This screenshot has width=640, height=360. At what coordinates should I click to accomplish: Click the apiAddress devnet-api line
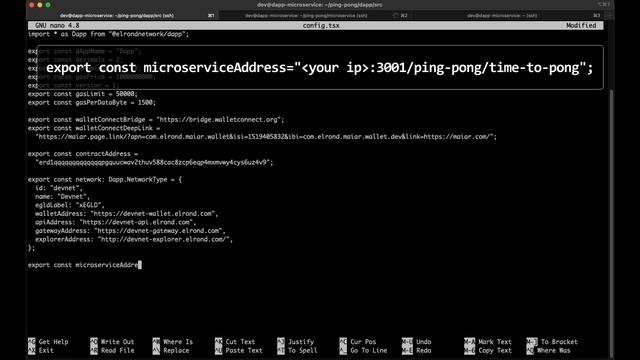(x=116, y=222)
